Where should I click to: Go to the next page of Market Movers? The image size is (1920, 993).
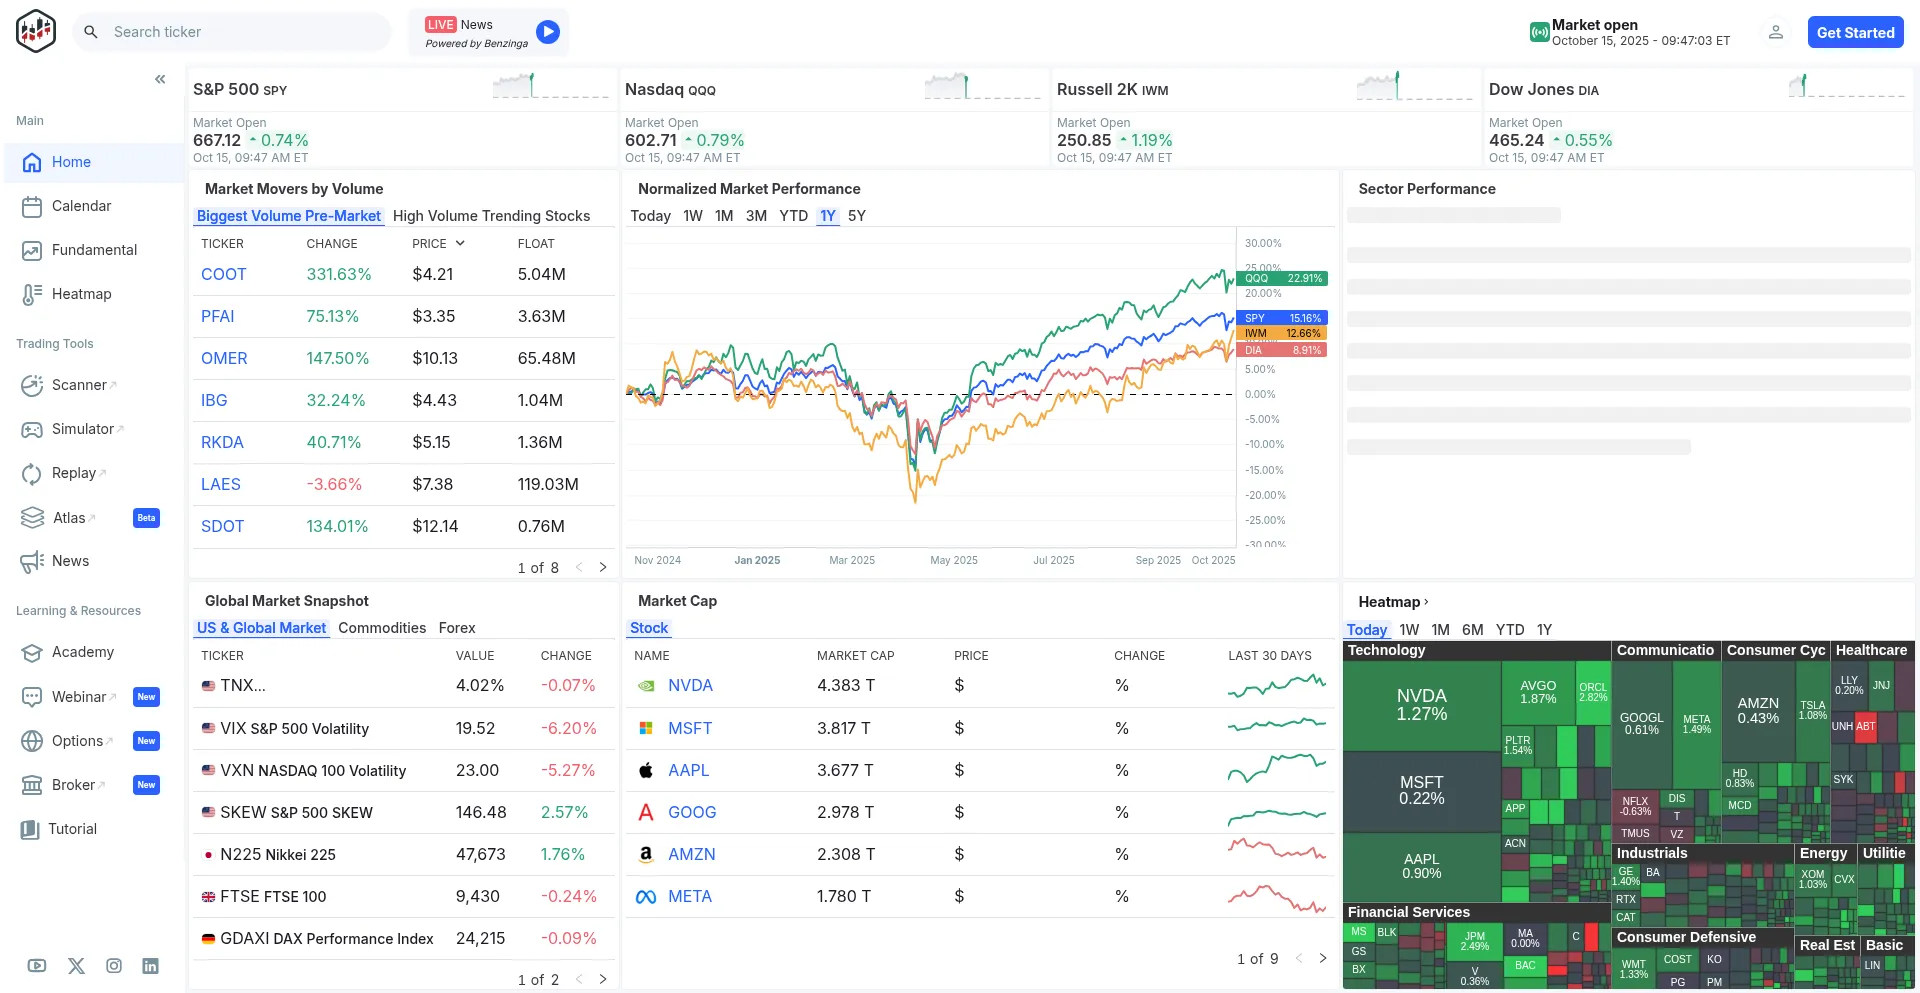click(x=603, y=567)
